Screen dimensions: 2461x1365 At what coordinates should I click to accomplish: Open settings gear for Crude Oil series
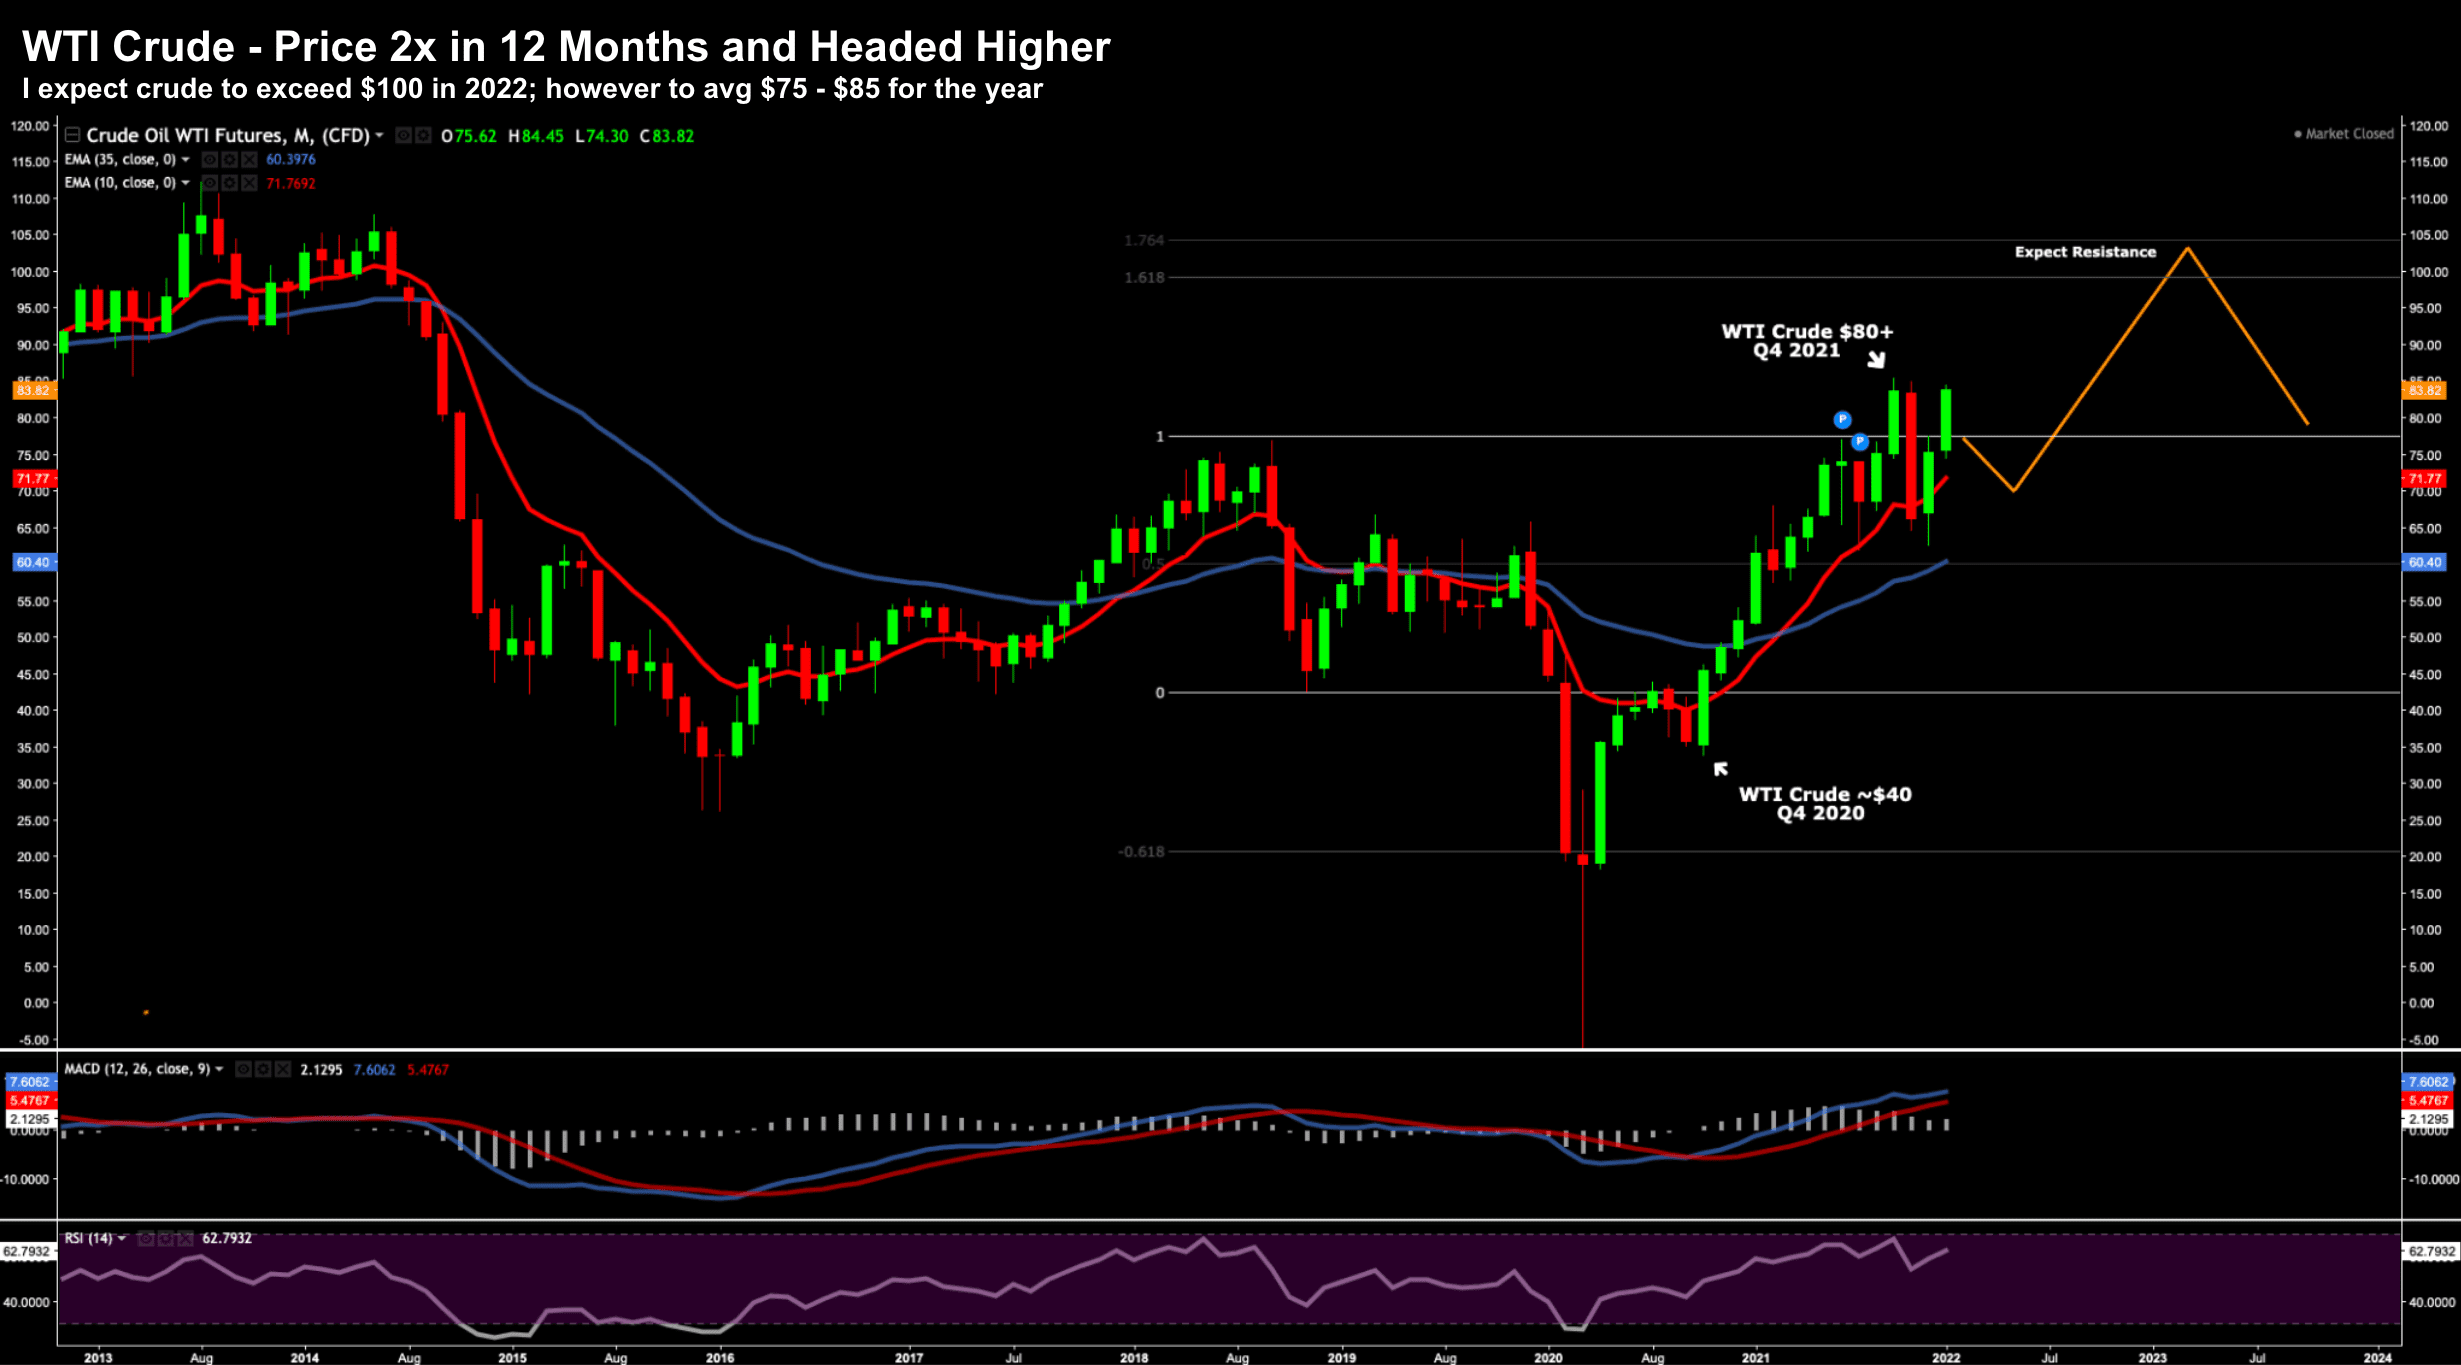[423, 135]
